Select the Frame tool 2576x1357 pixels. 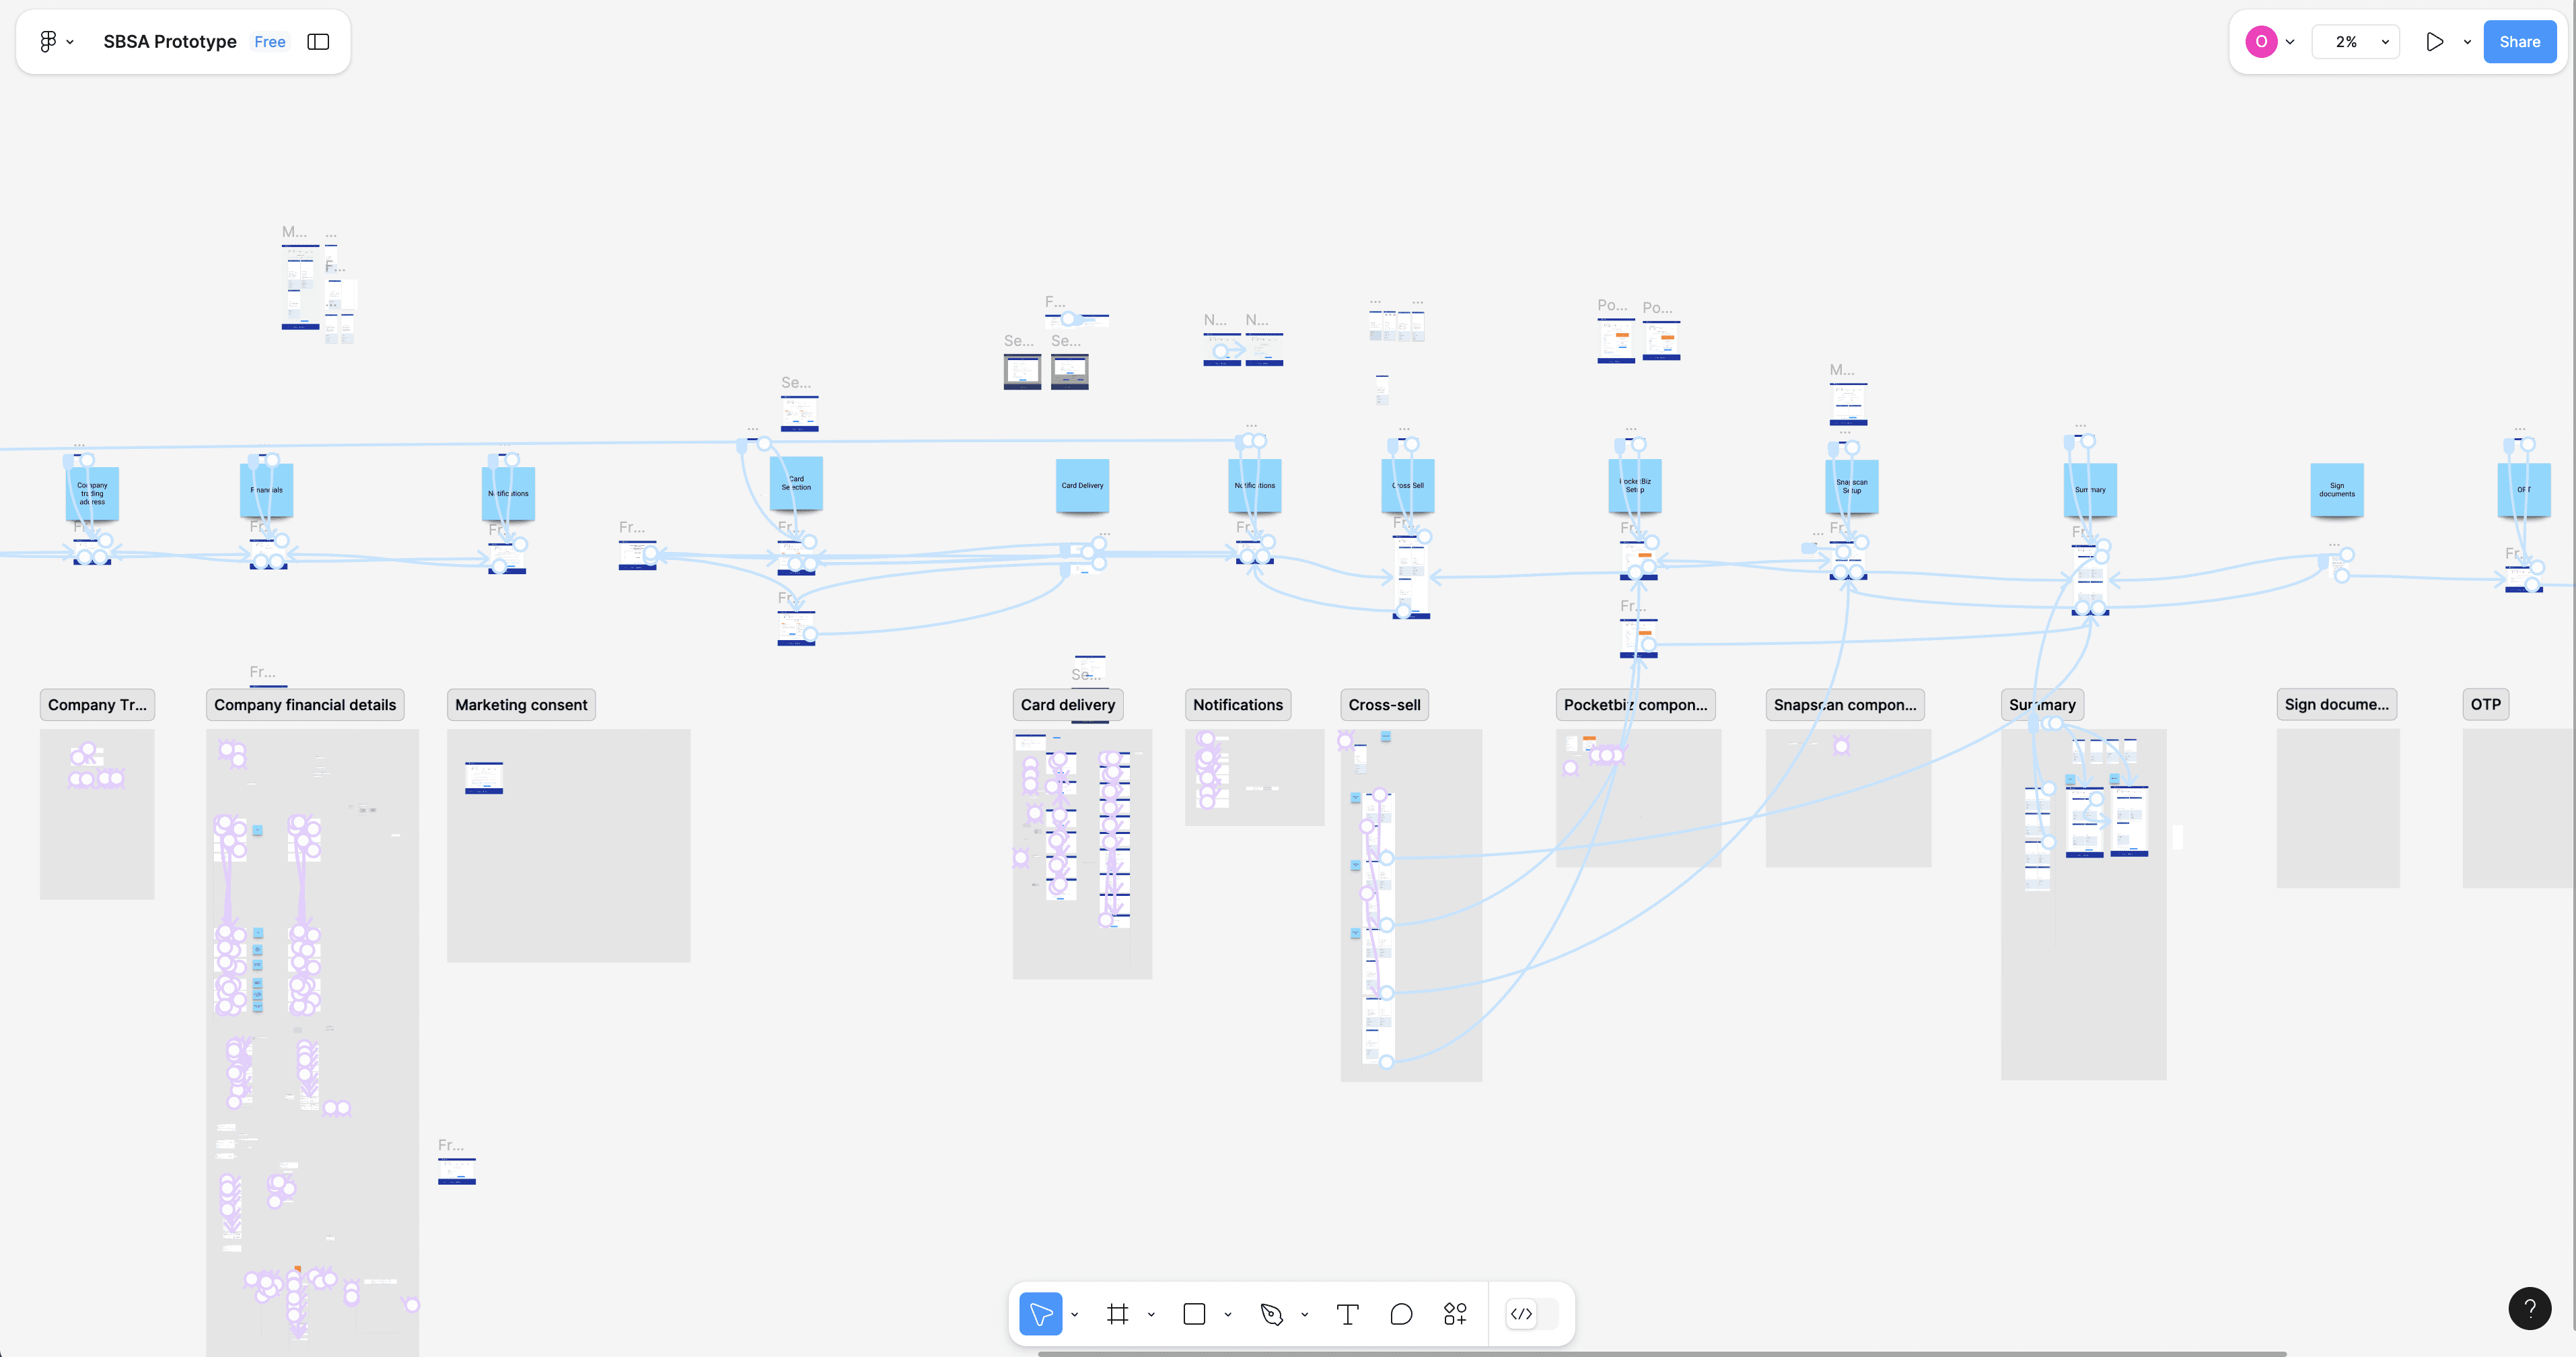click(x=1118, y=1314)
